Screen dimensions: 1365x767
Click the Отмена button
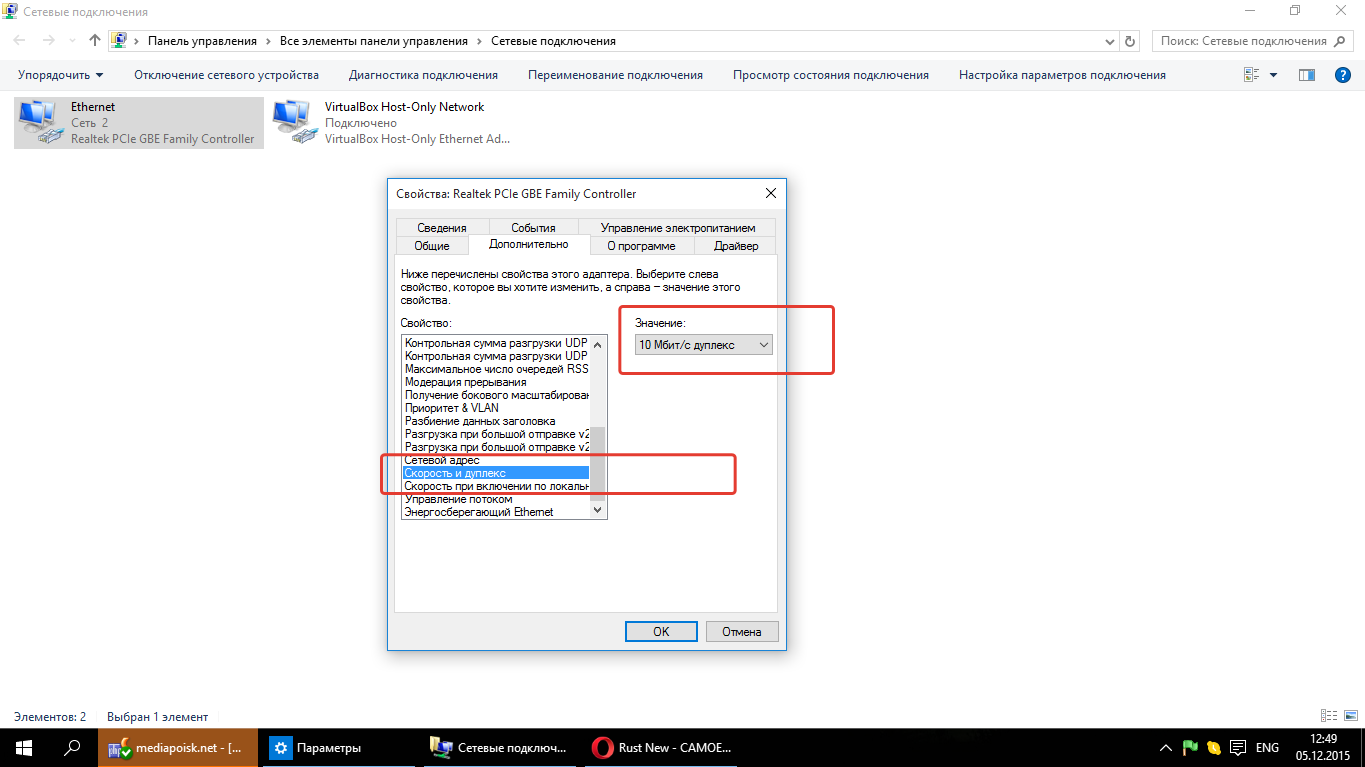pyautogui.click(x=742, y=631)
